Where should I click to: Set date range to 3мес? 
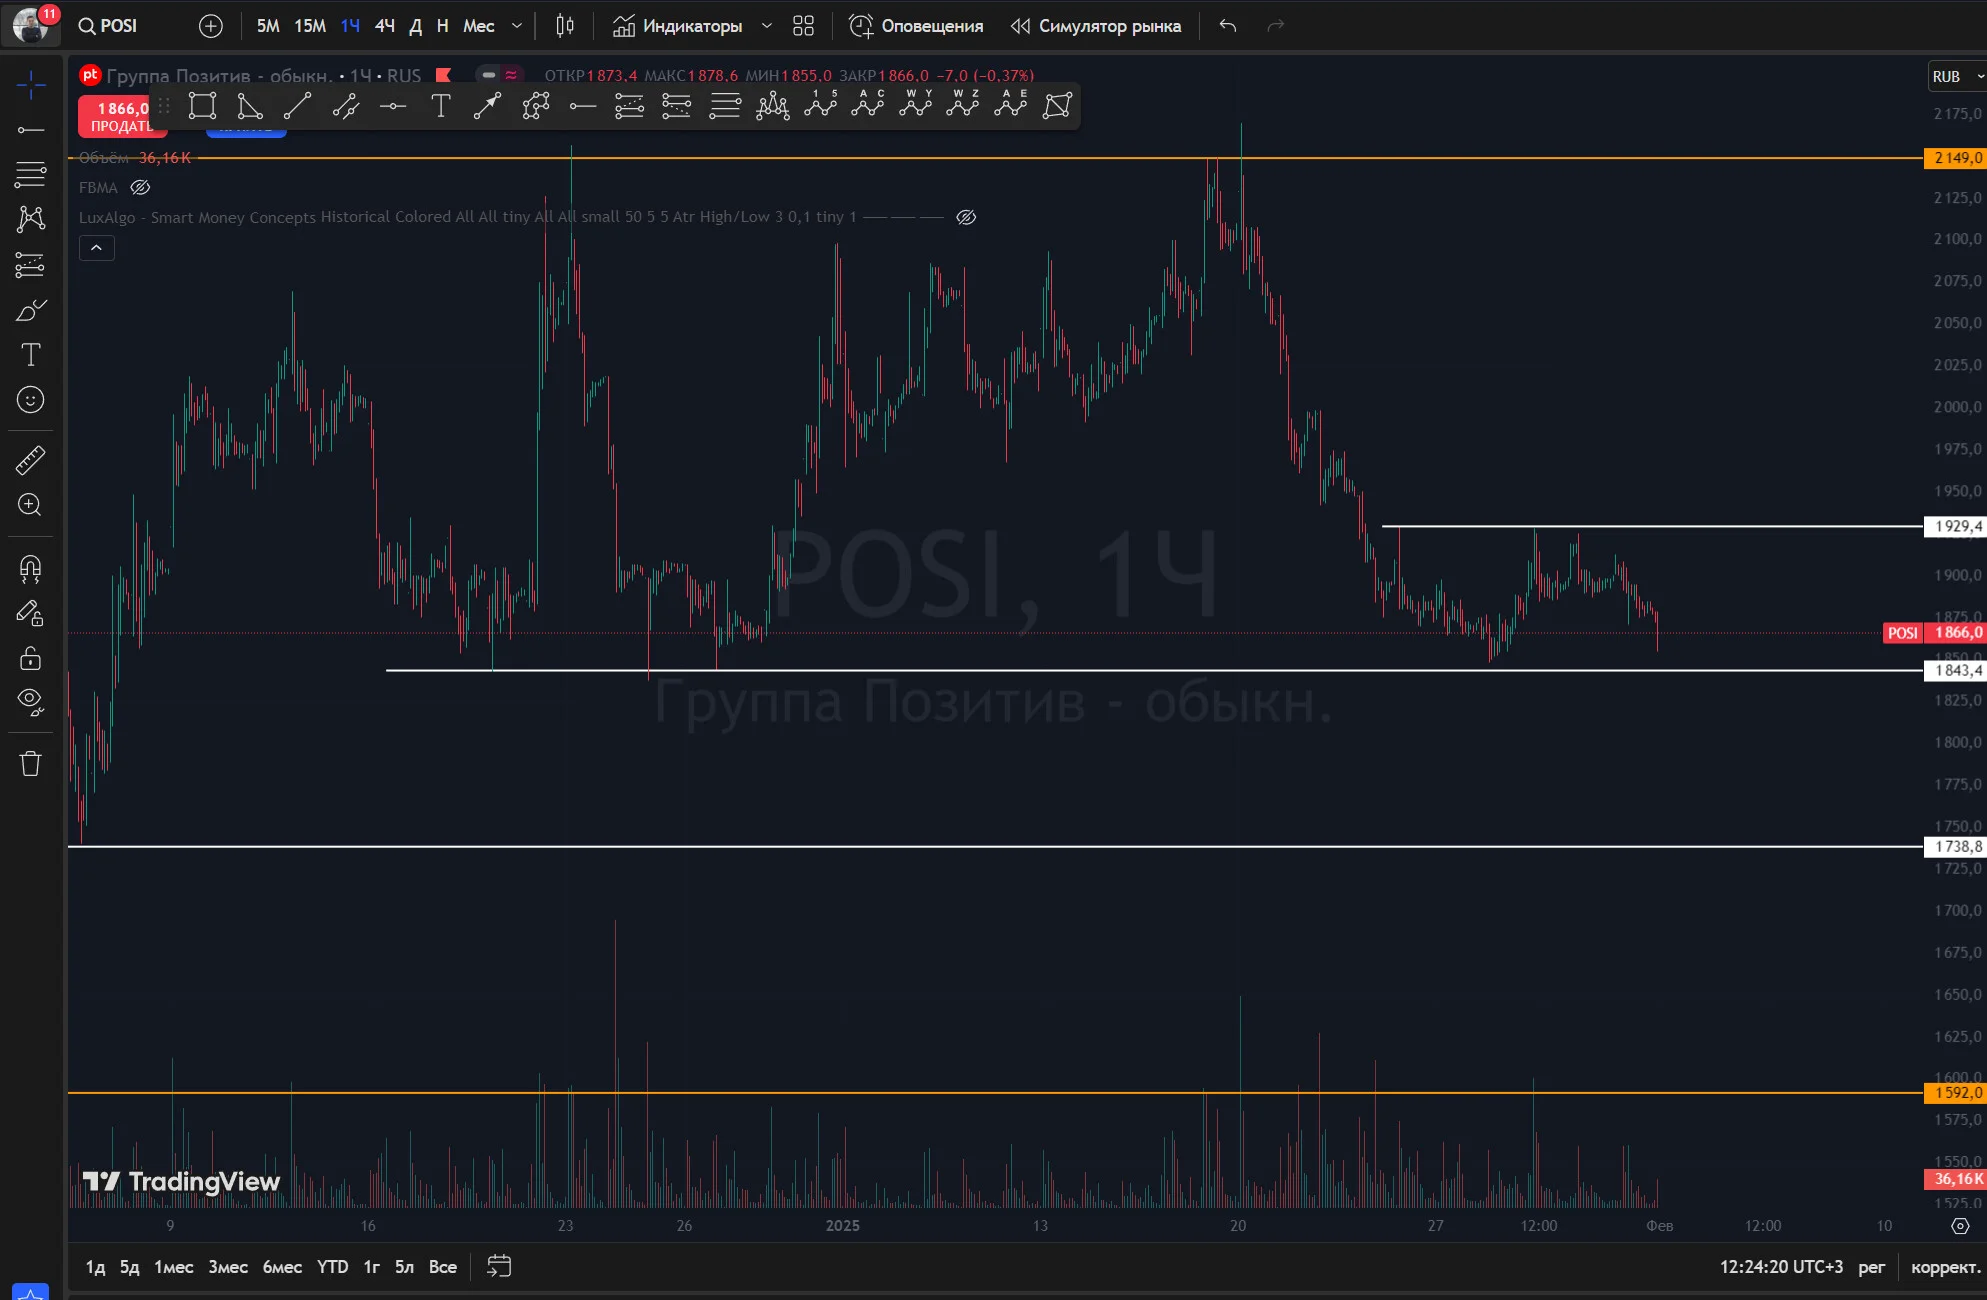click(x=228, y=1267)
